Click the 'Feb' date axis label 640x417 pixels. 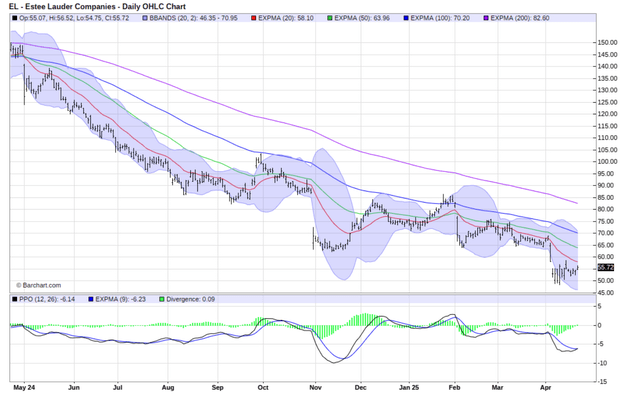click(x=454, y=388)
